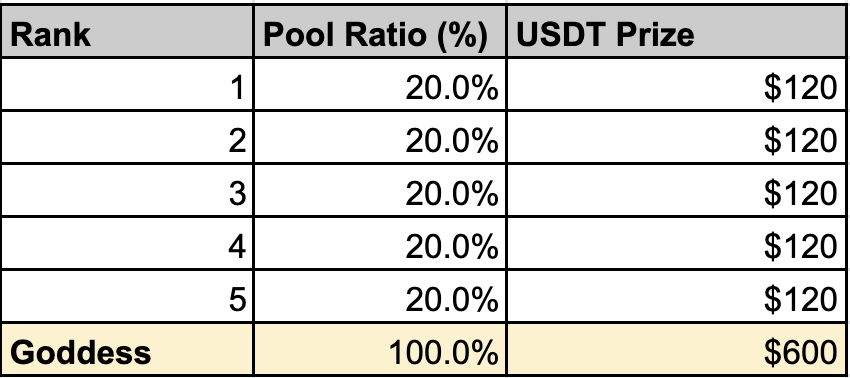Click the $120 prize for rank 5
The height and width of the screenshot is (378, 850).
[x=677, y=296]
